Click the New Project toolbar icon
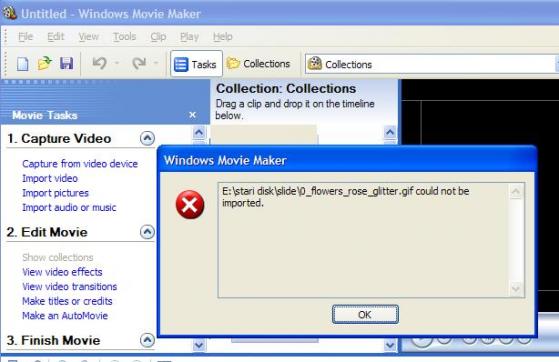Image resolution: width=559 pixels, height=362 pixels. [x=22, y=64]
